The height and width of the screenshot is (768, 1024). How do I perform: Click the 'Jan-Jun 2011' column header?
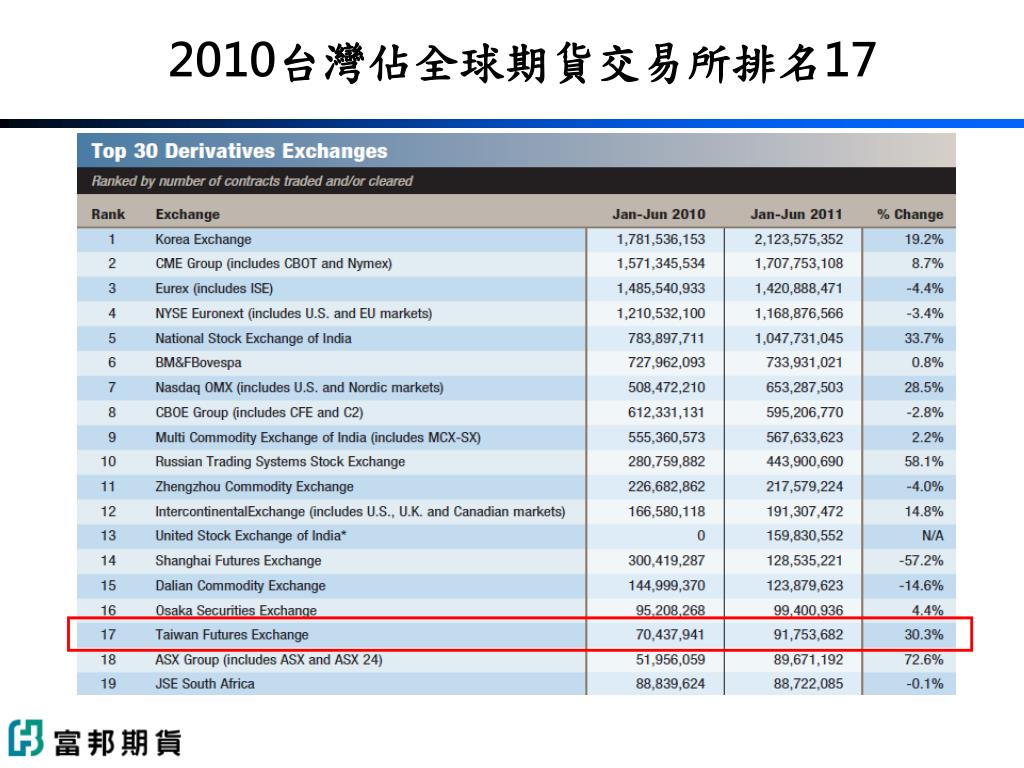pos(796,214)
